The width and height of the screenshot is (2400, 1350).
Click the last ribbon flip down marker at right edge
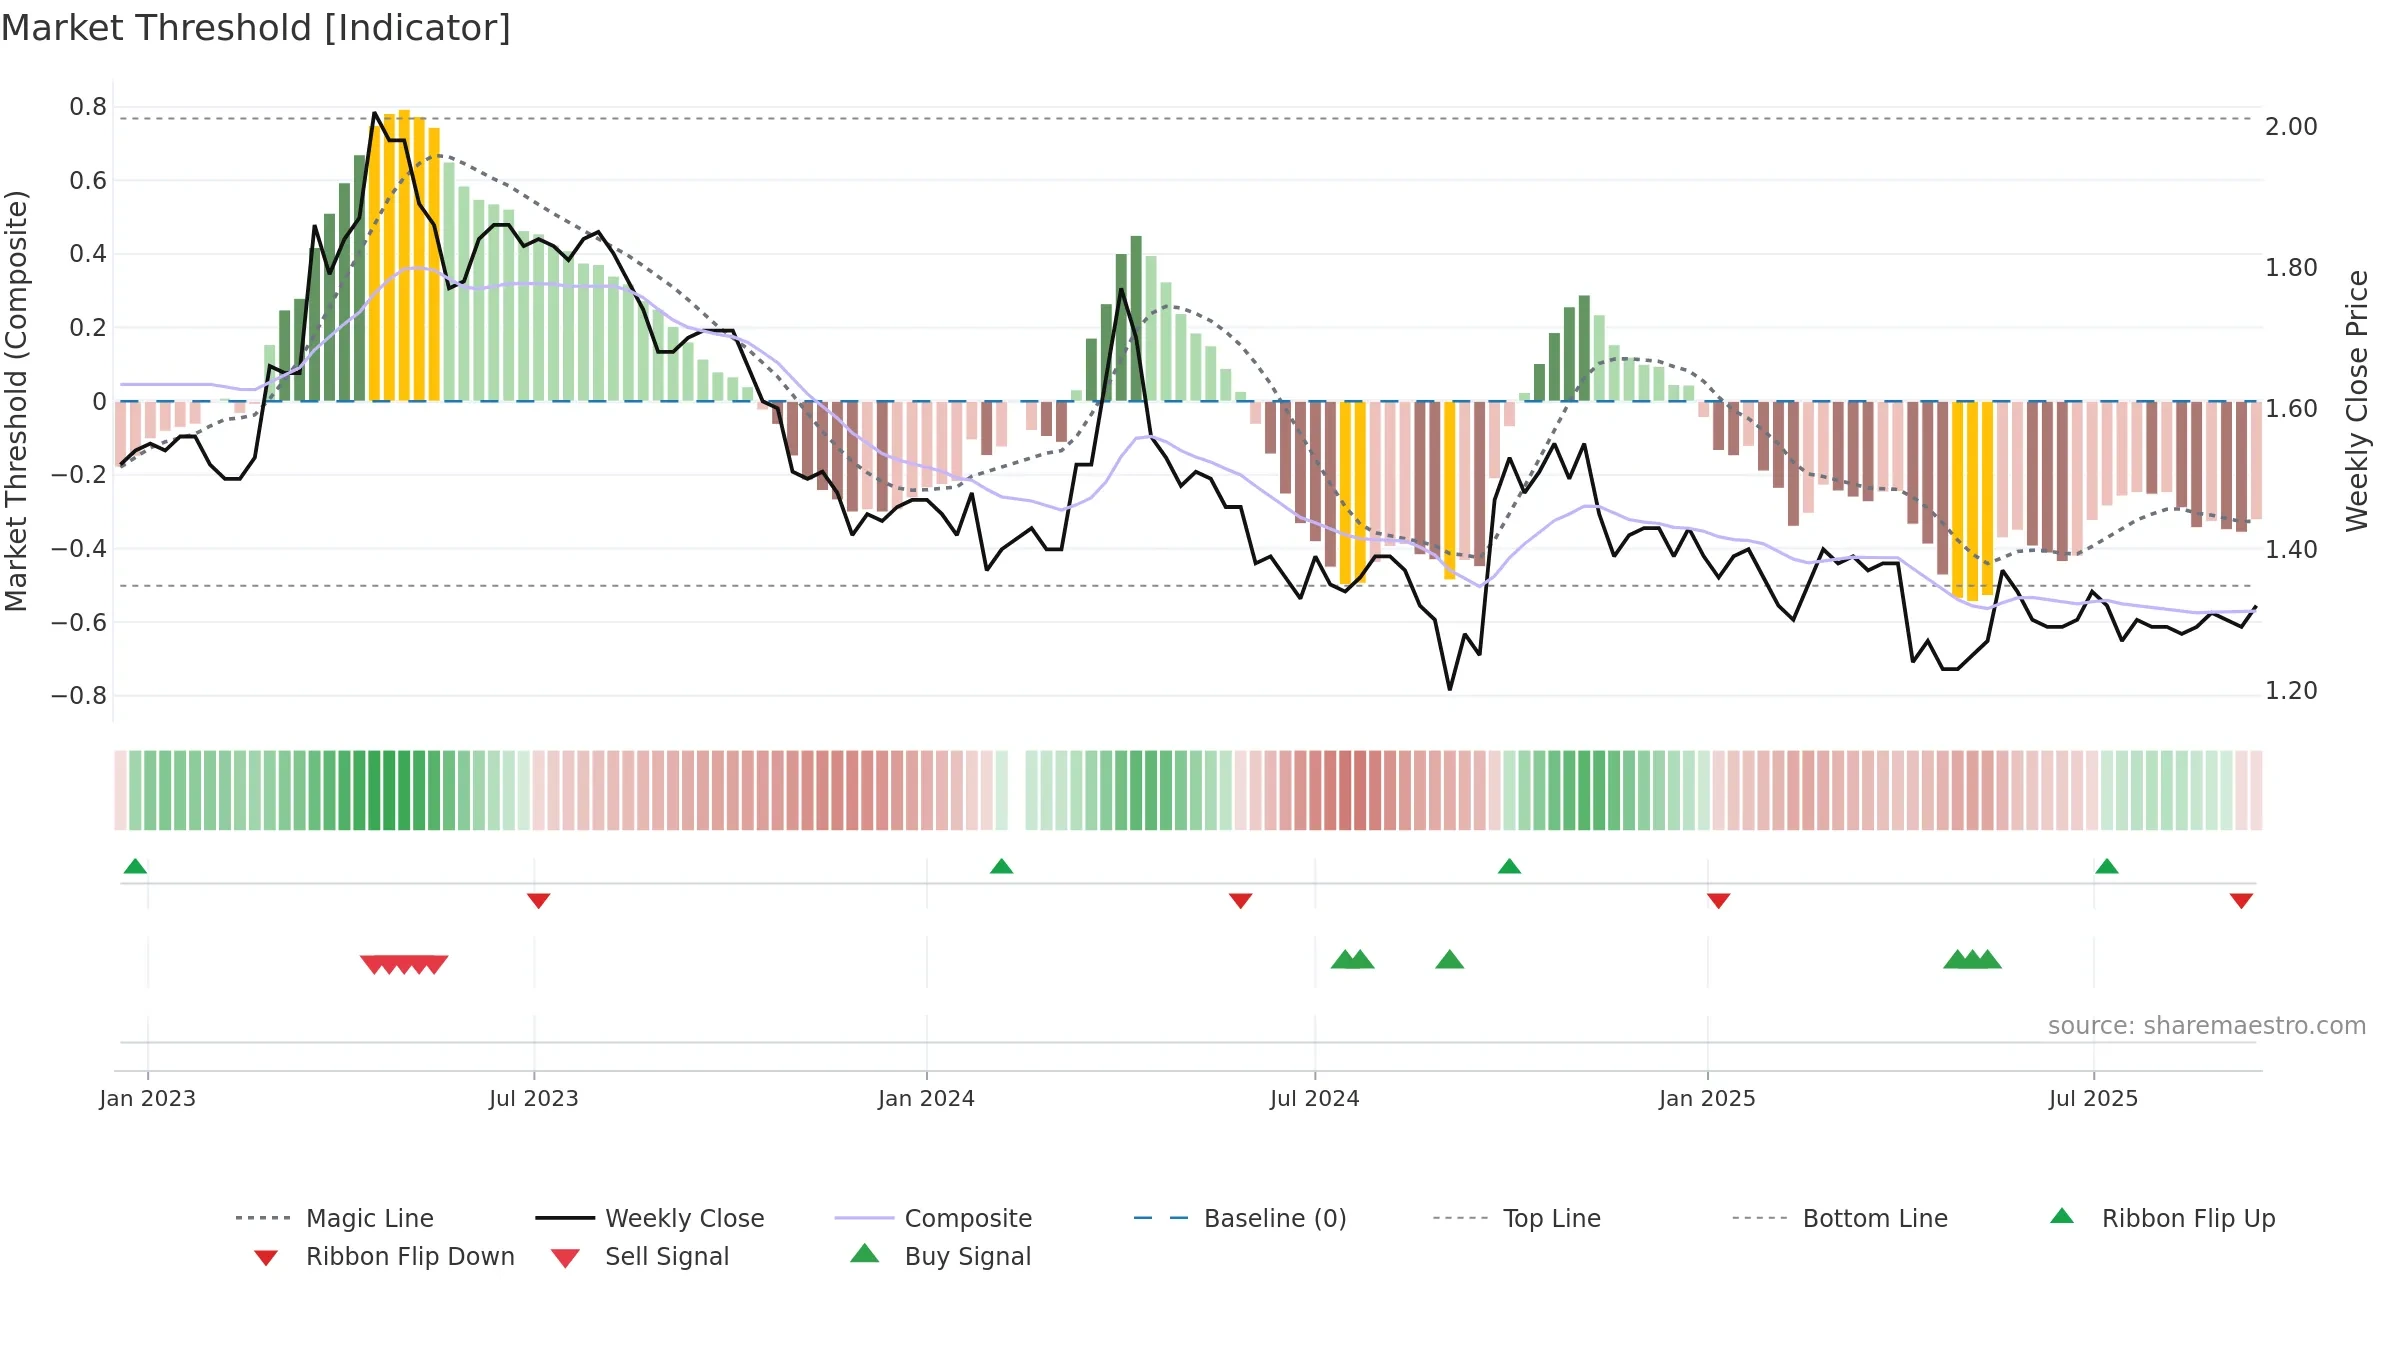[2242, 901]
